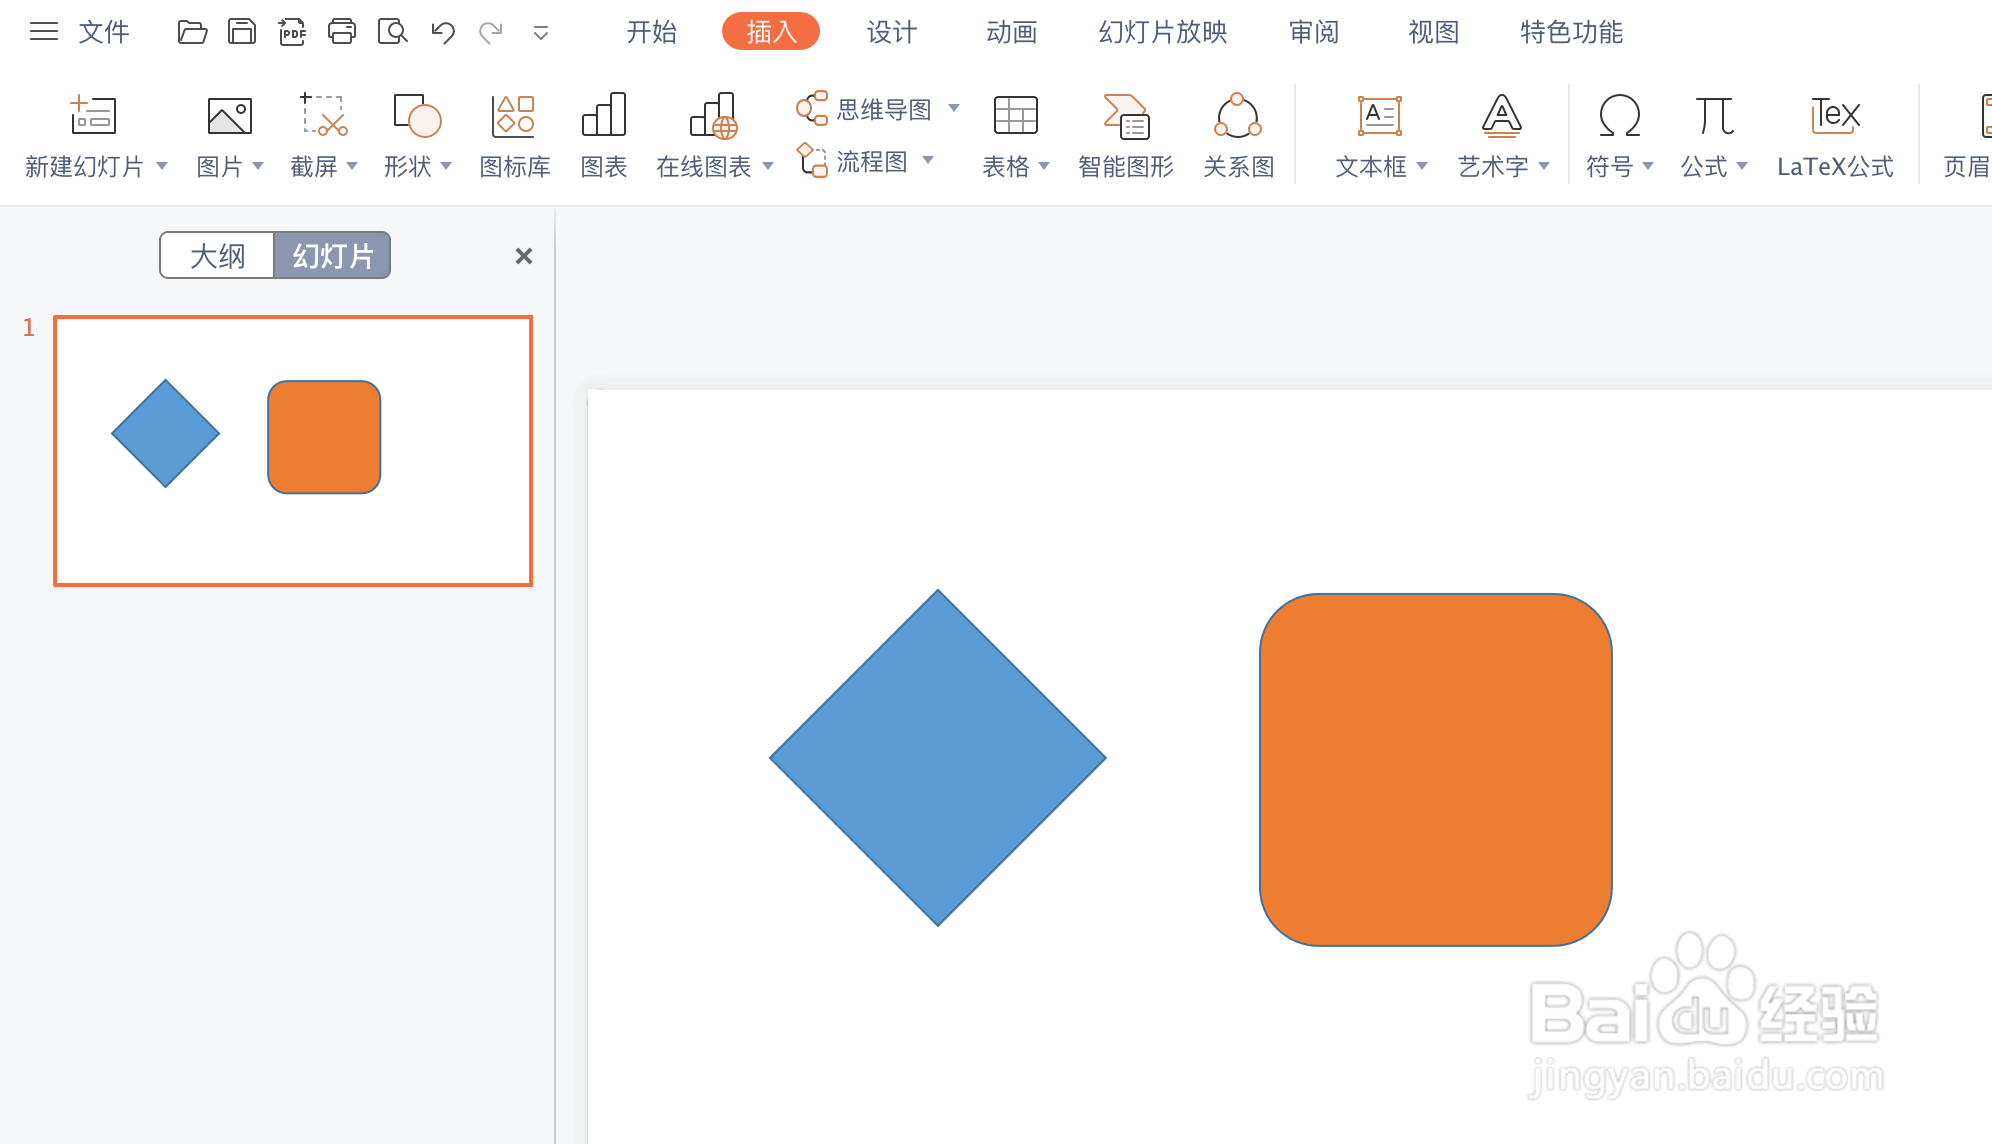Expand the shapes dropdown arrow
The height and width of the screenshot is (1144, 1992).
coord(446,166)
